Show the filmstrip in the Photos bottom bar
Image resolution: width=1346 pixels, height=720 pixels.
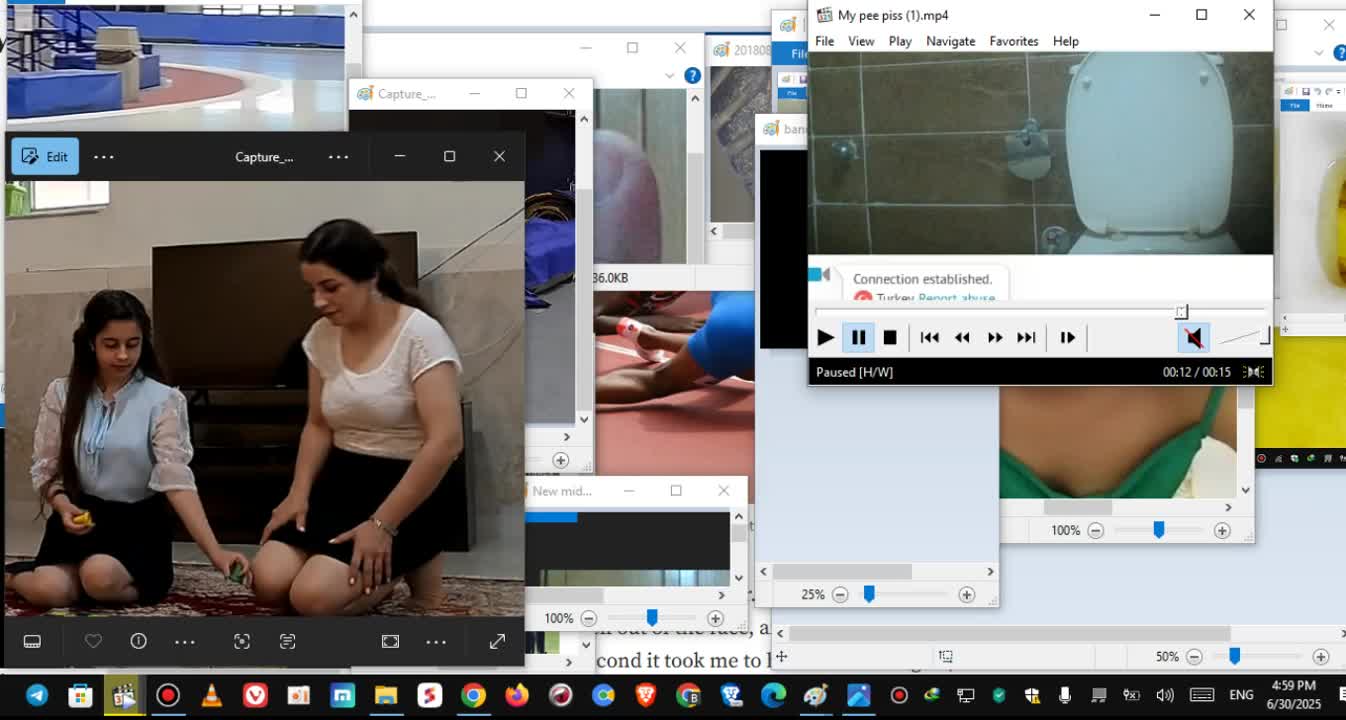click(32, 642)
